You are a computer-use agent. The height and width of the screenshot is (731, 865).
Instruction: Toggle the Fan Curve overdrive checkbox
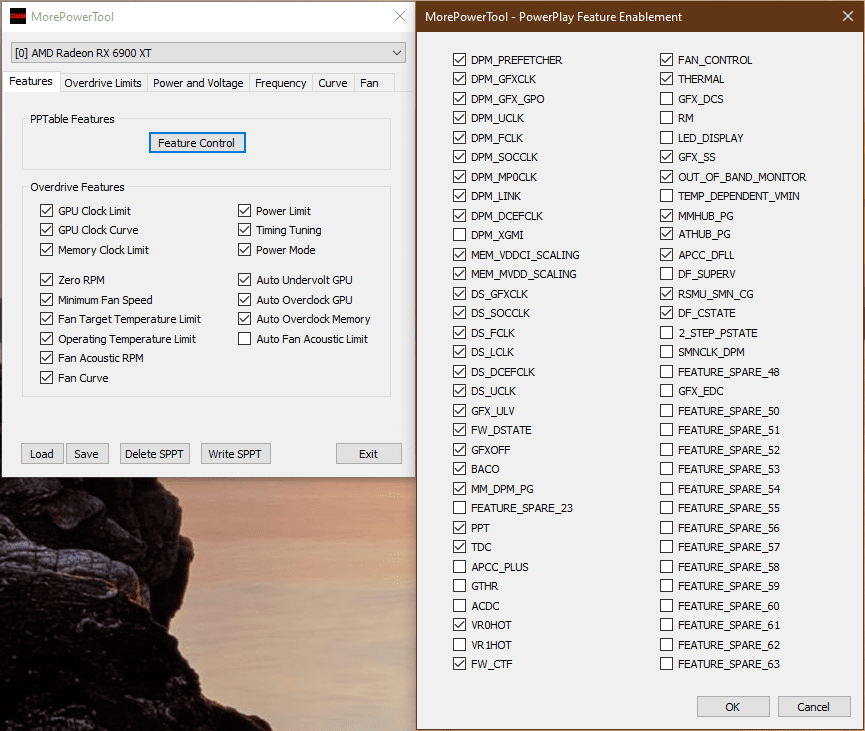click(46, 378)
